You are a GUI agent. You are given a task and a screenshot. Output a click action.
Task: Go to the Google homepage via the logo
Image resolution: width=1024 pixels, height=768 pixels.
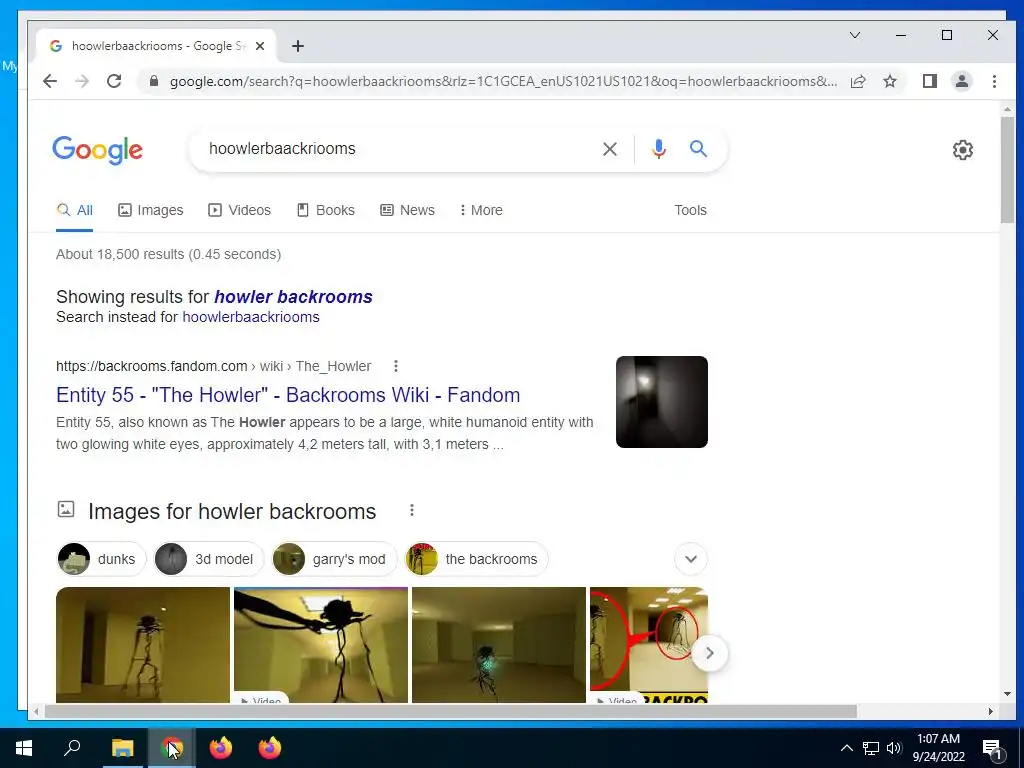(97, 150)
